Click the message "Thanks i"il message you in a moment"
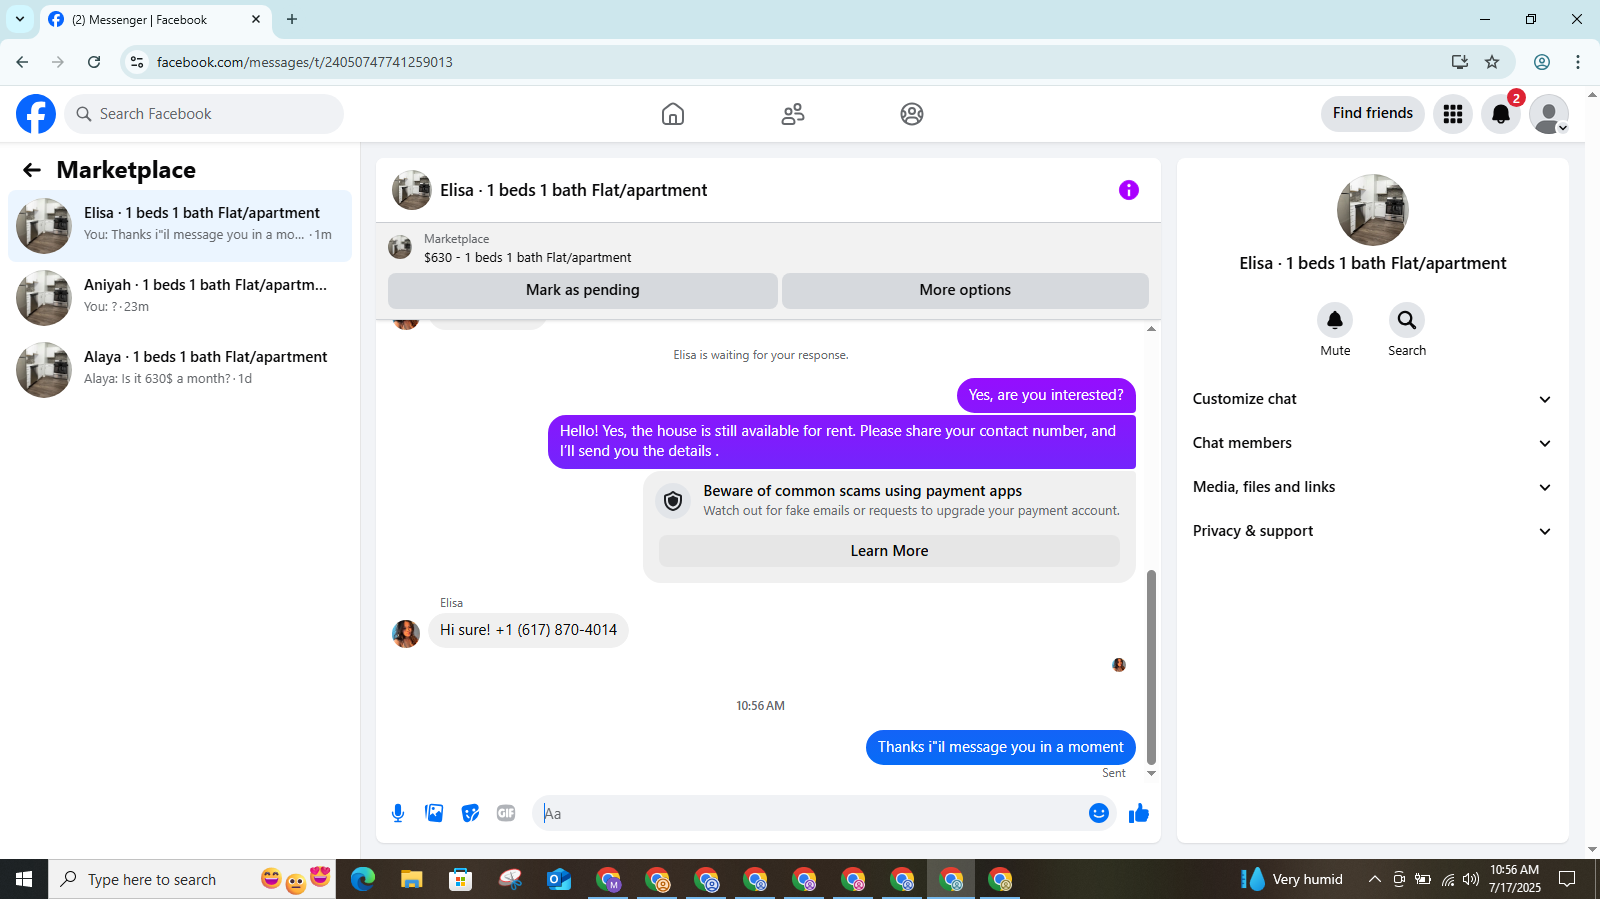 point(1001,747)
